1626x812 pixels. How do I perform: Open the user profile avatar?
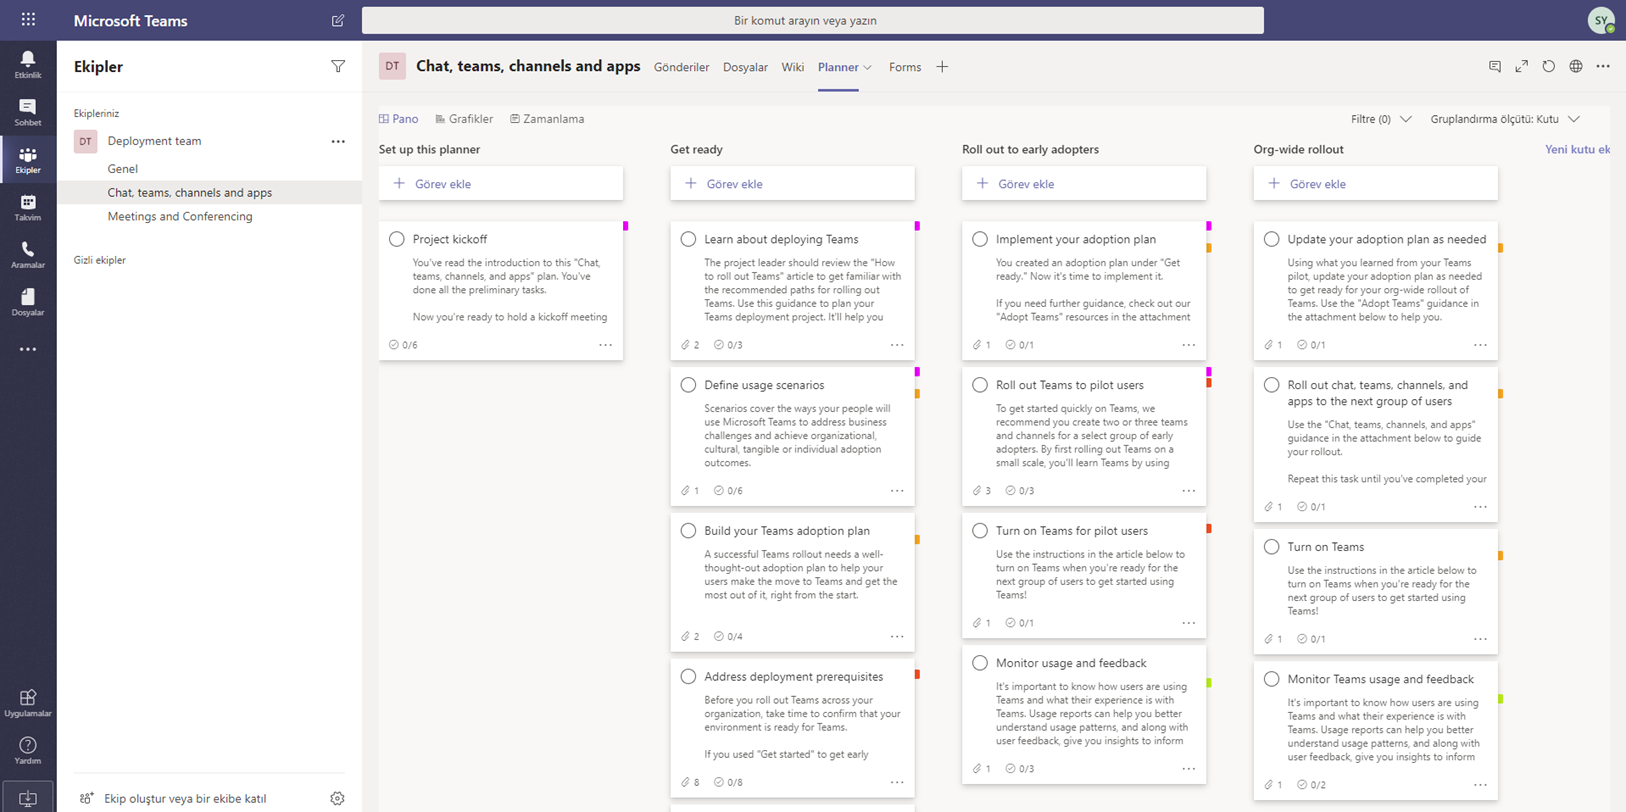click(x=1601, y=20)
